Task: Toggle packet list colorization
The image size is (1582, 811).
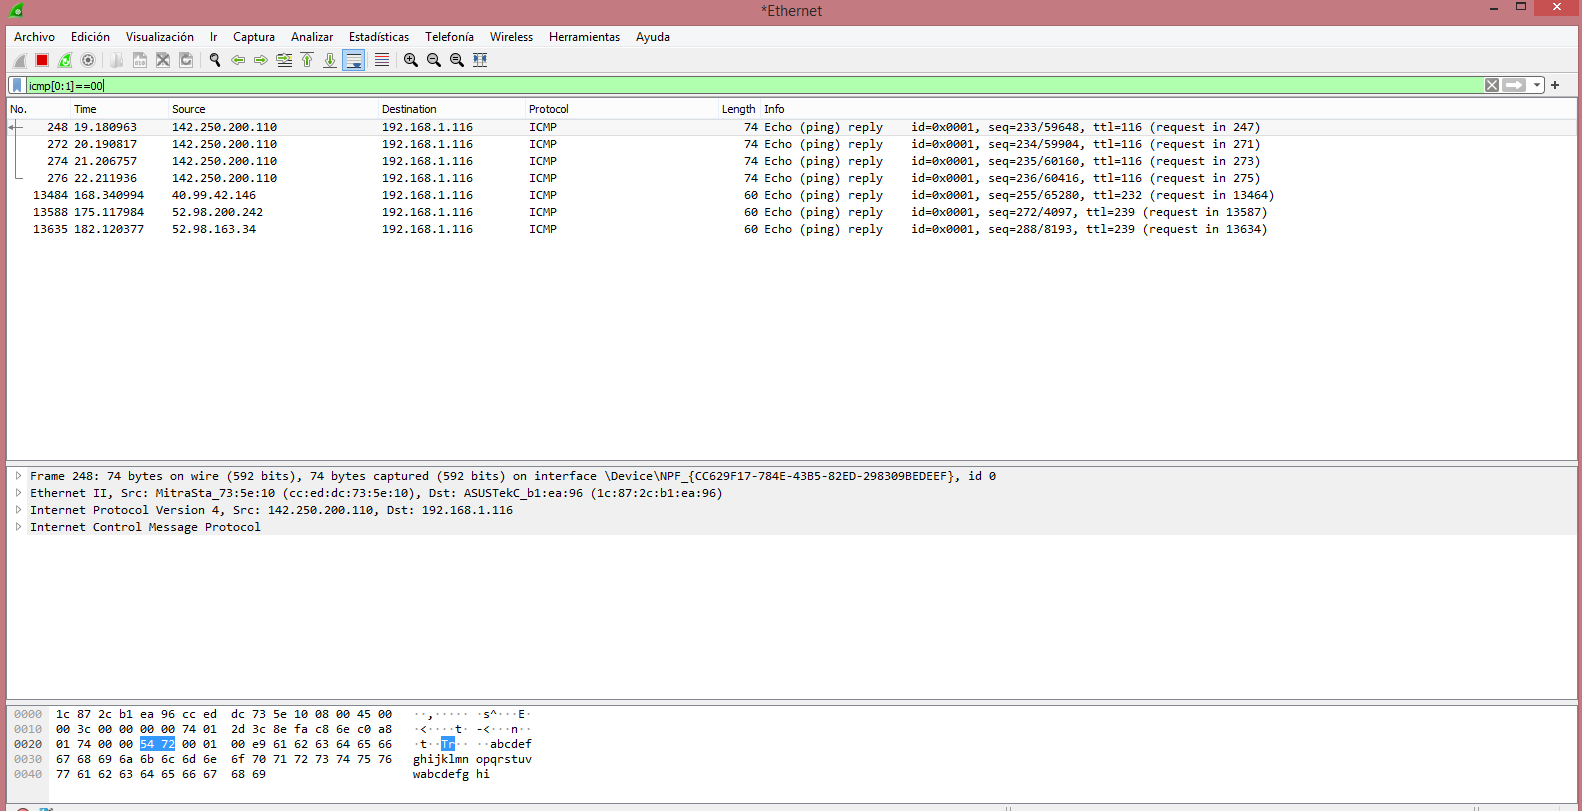Action: (382, 60)
